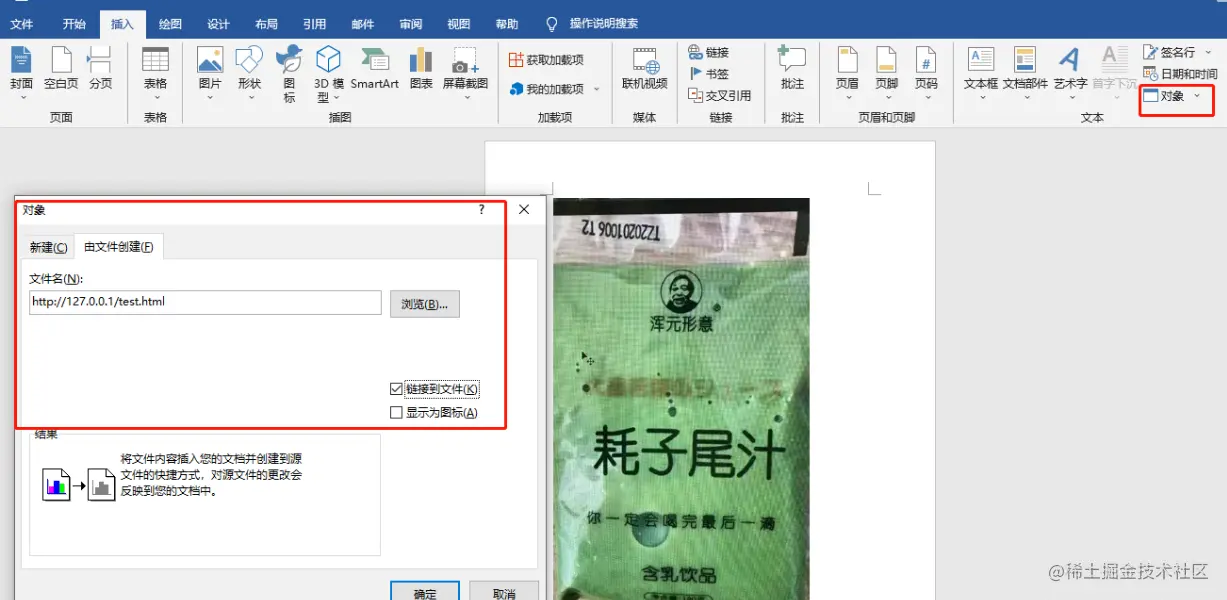Expand the picture (图片) dropdown arrow
1227x600 pixels.
point(210,98)
